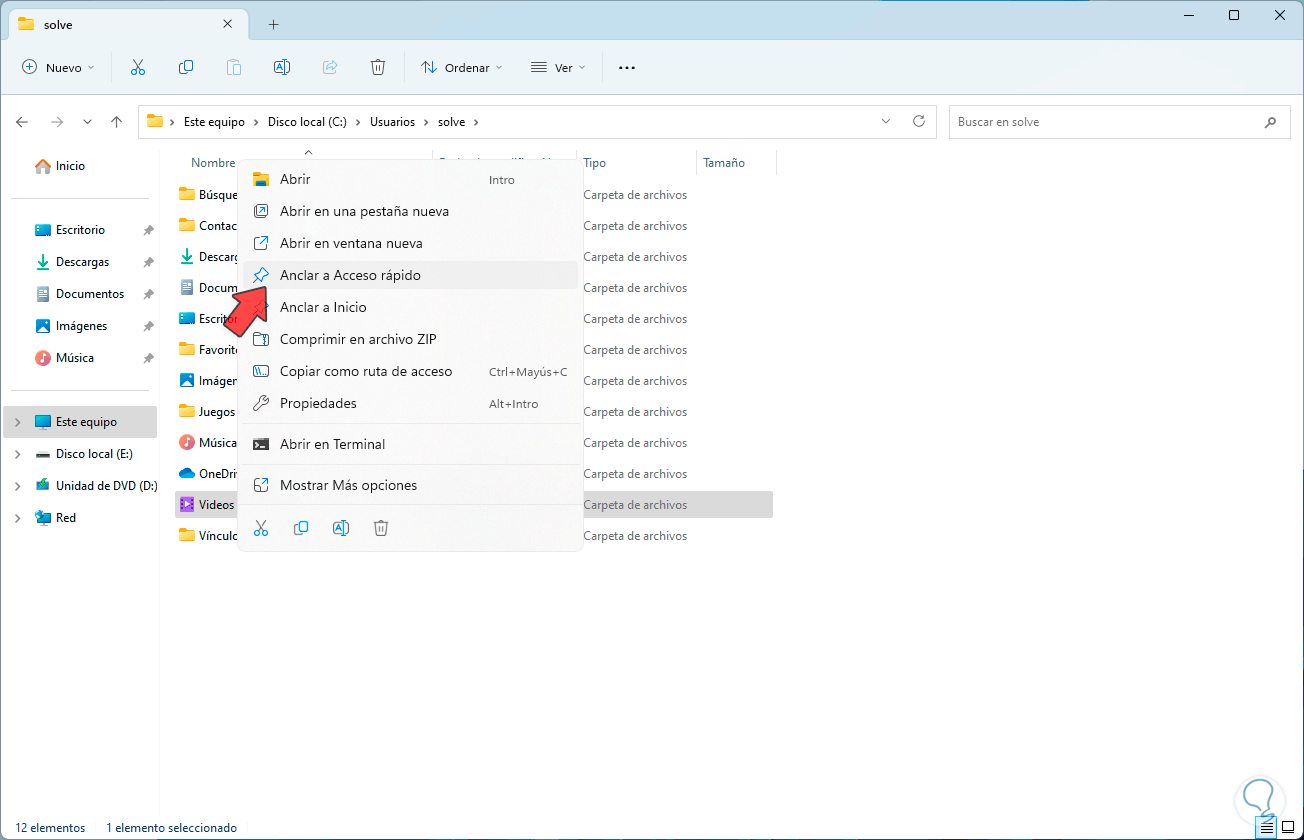Expand the Este equipo tree node

pos(18,422)
